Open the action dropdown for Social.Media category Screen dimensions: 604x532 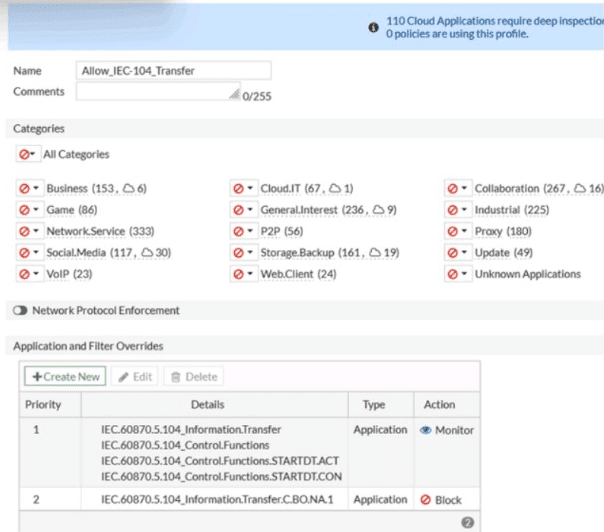click(36, 252)
